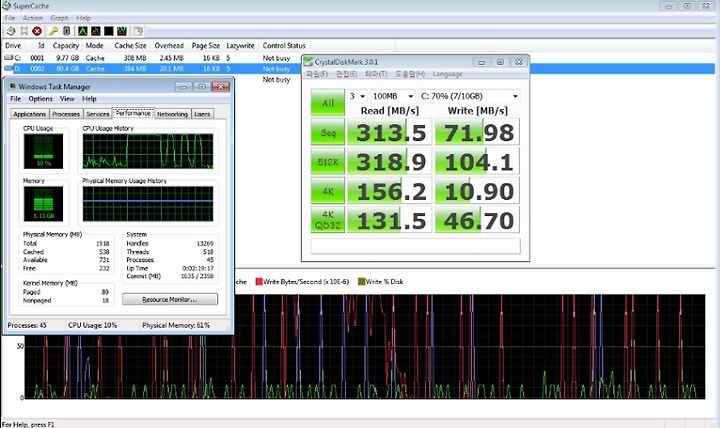Image resolution: width=720 pixels, height=428 pixels.
Task: Open Task Manager File menu
Action: (x=15, y=99)
